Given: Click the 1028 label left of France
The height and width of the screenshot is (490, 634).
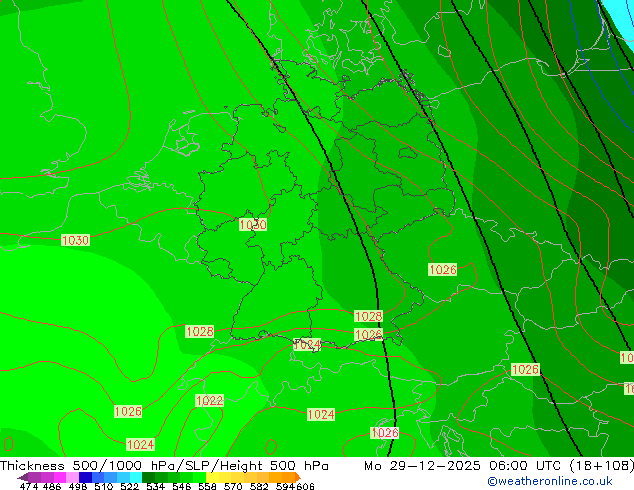Looking at the screenshot, I should [x=199, y=332].
